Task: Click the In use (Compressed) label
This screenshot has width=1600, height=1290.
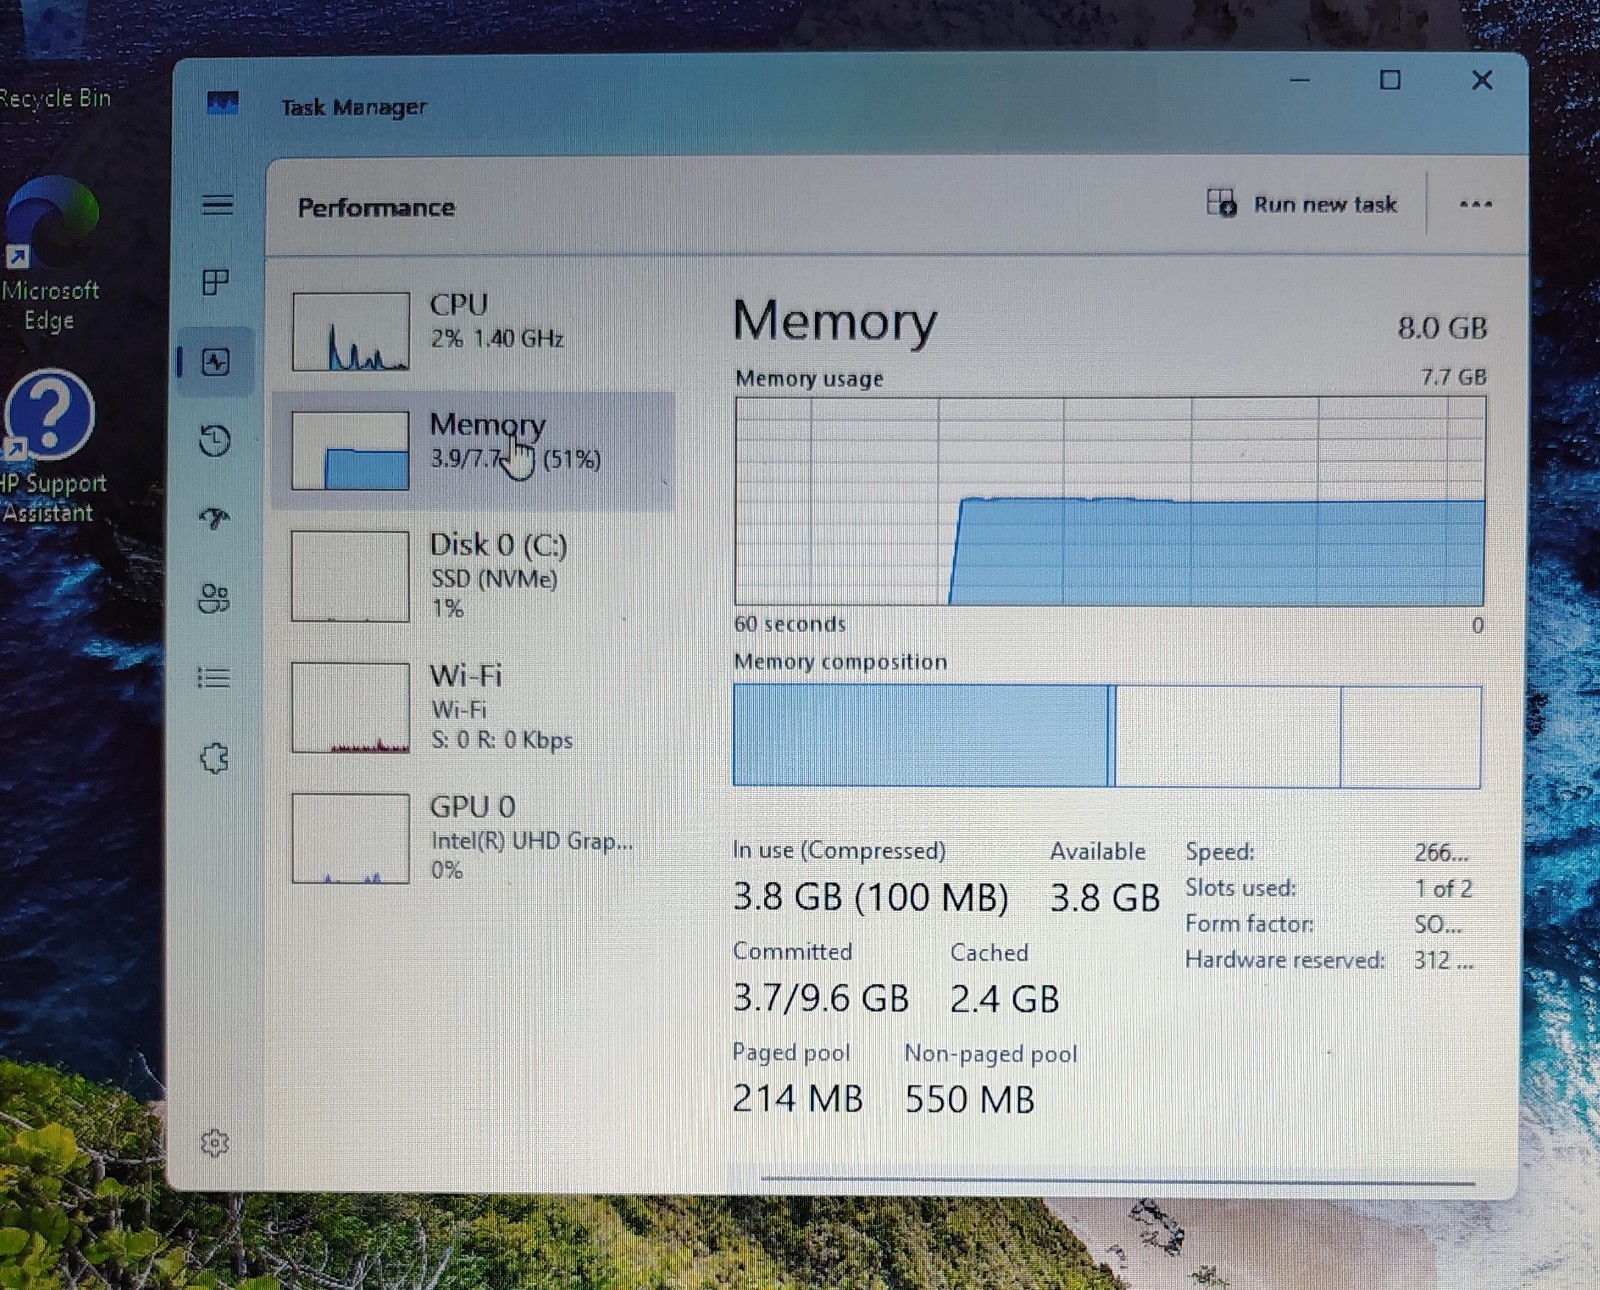Action: click(839, 851)
